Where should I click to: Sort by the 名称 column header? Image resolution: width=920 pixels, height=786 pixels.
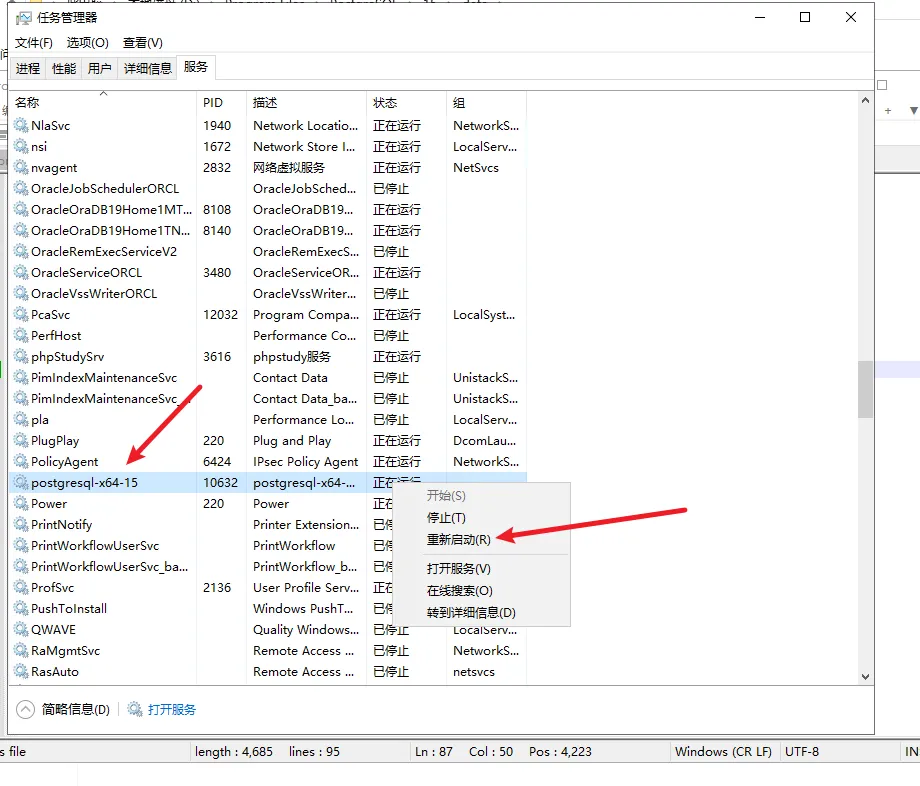(x=103, y=103)
